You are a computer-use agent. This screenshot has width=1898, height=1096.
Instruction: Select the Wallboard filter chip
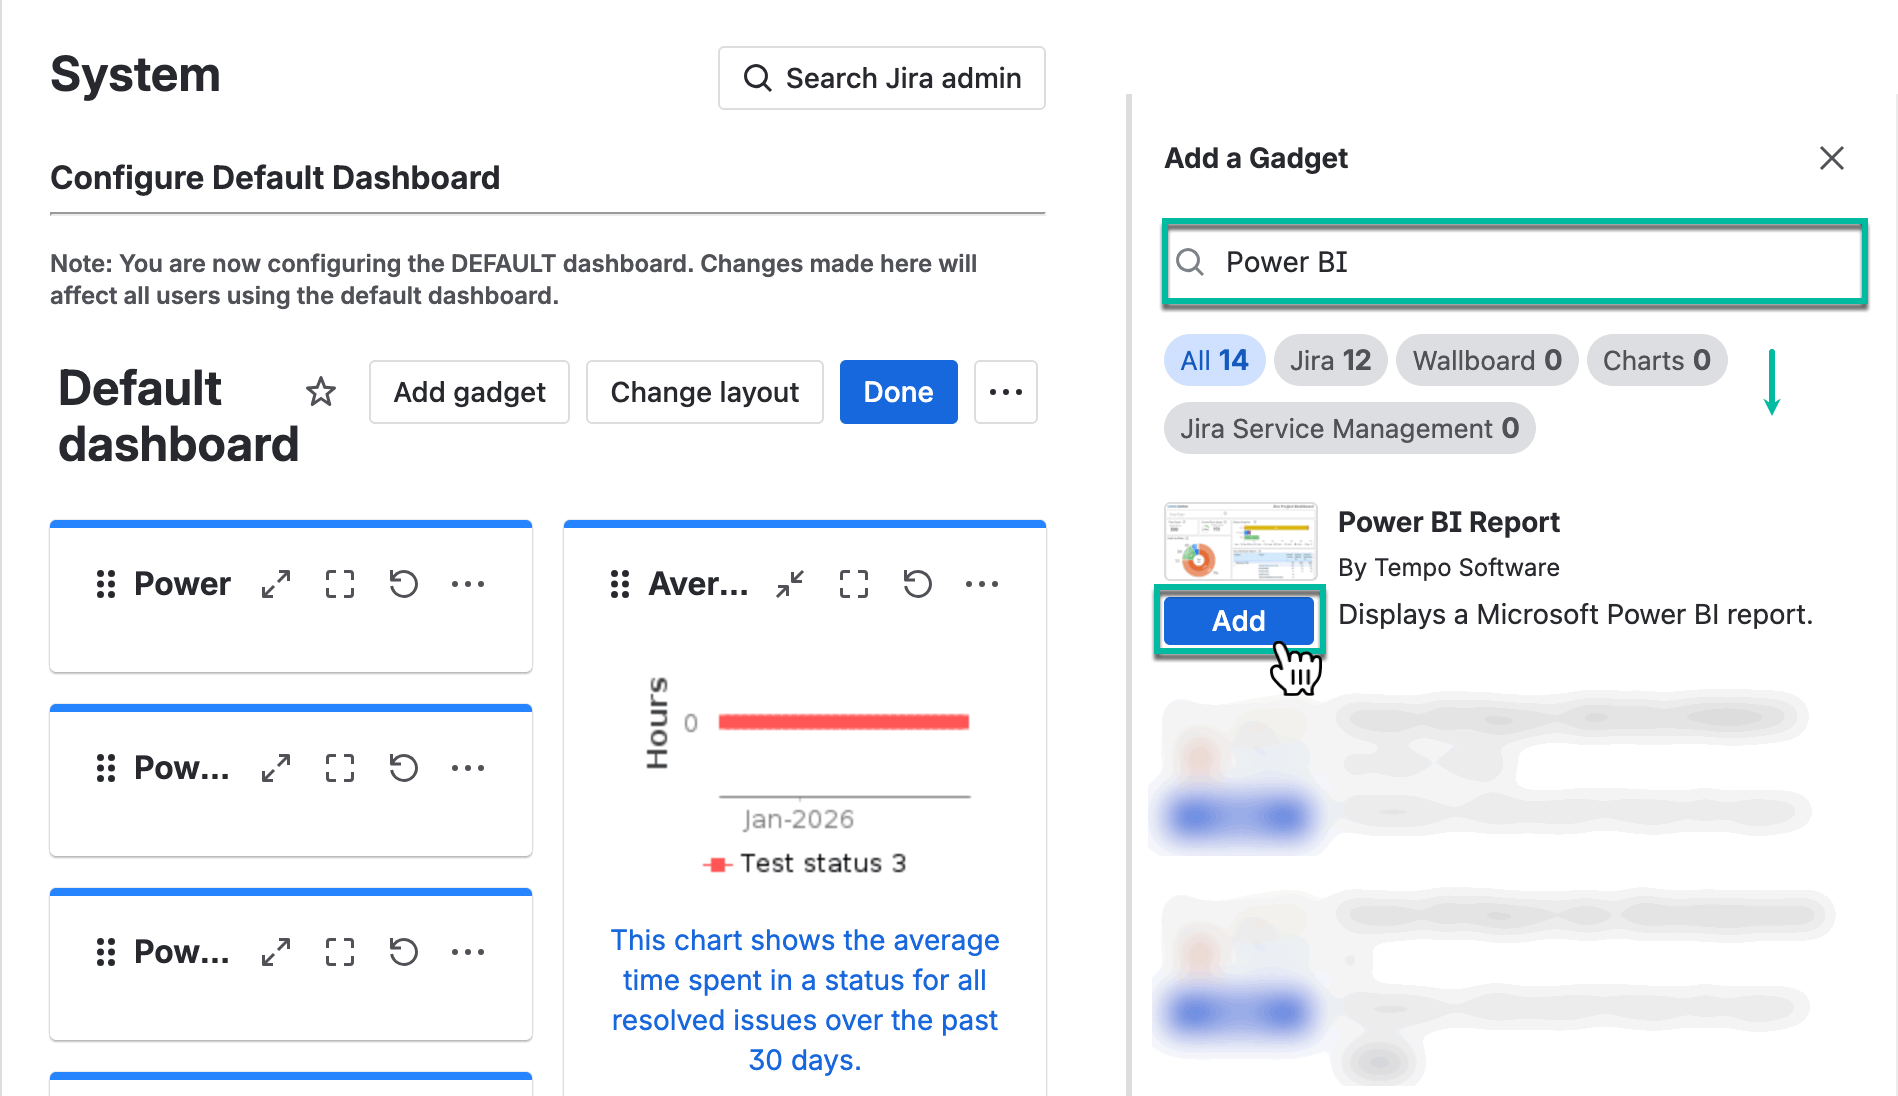1487,360
